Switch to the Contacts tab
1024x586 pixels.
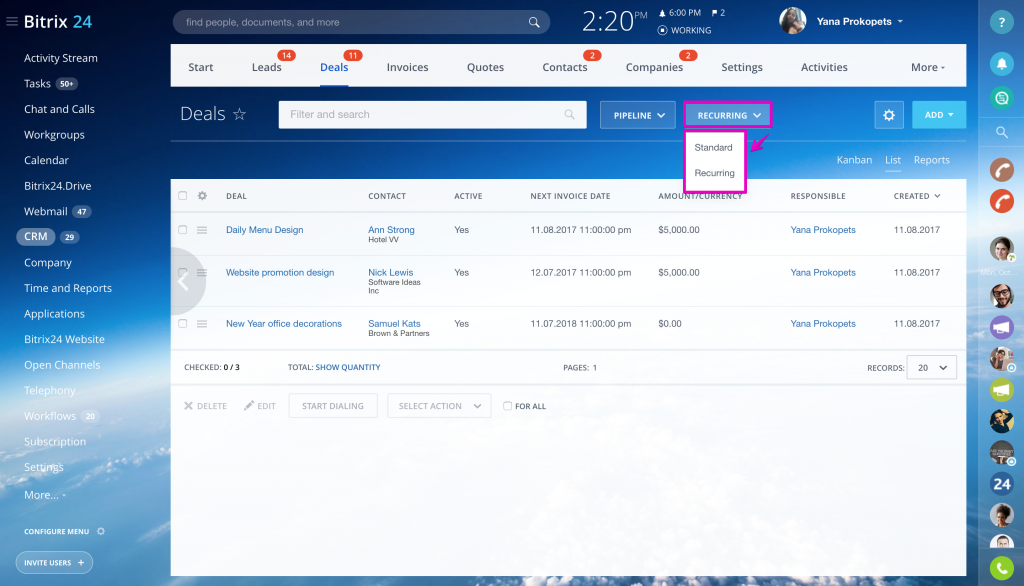(x=565, y=67)
